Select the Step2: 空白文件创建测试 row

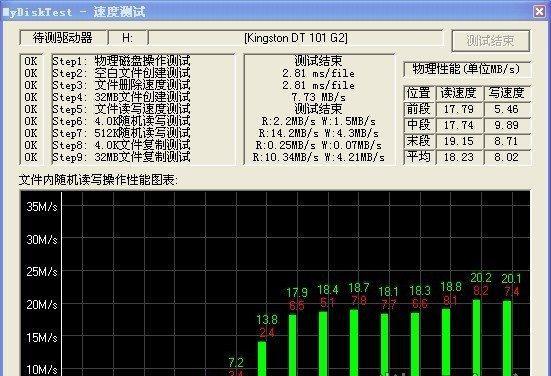point(121,73)
